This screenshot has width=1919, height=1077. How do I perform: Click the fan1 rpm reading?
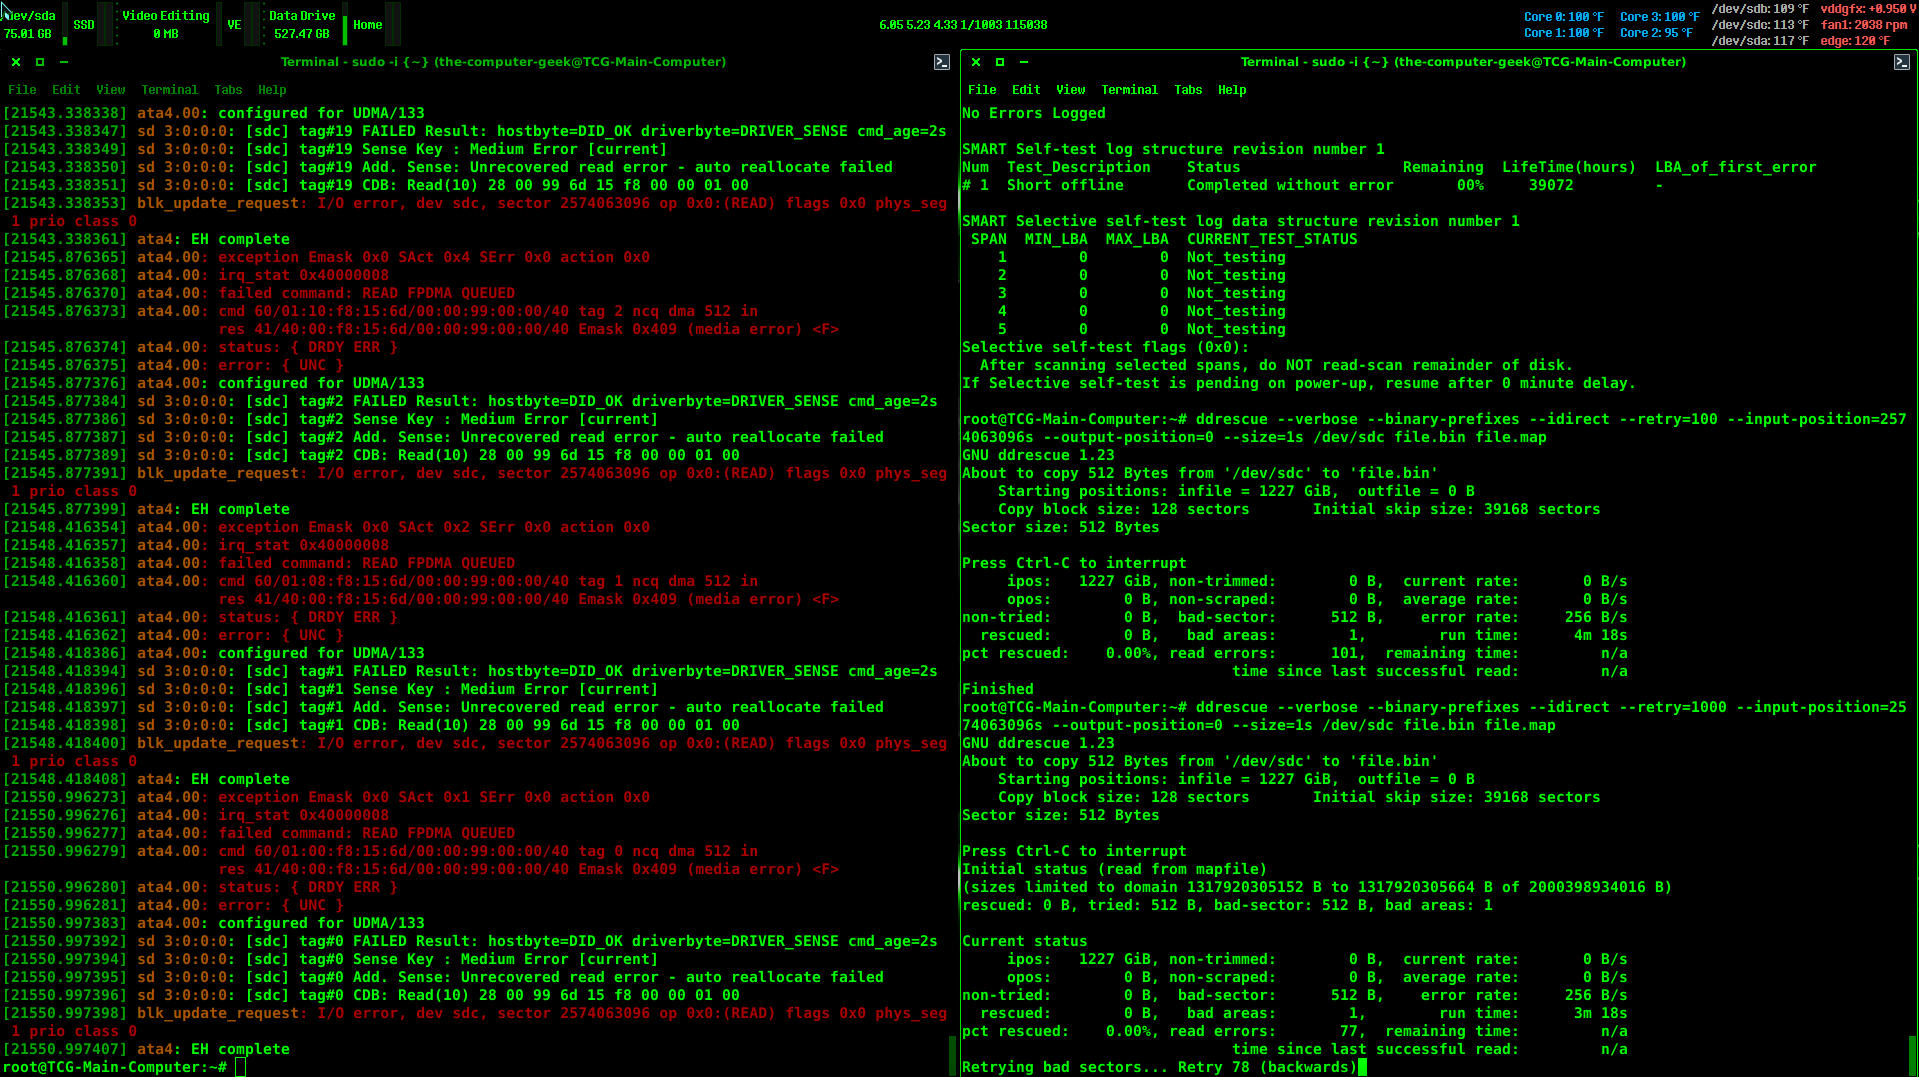coord(1864,25)
